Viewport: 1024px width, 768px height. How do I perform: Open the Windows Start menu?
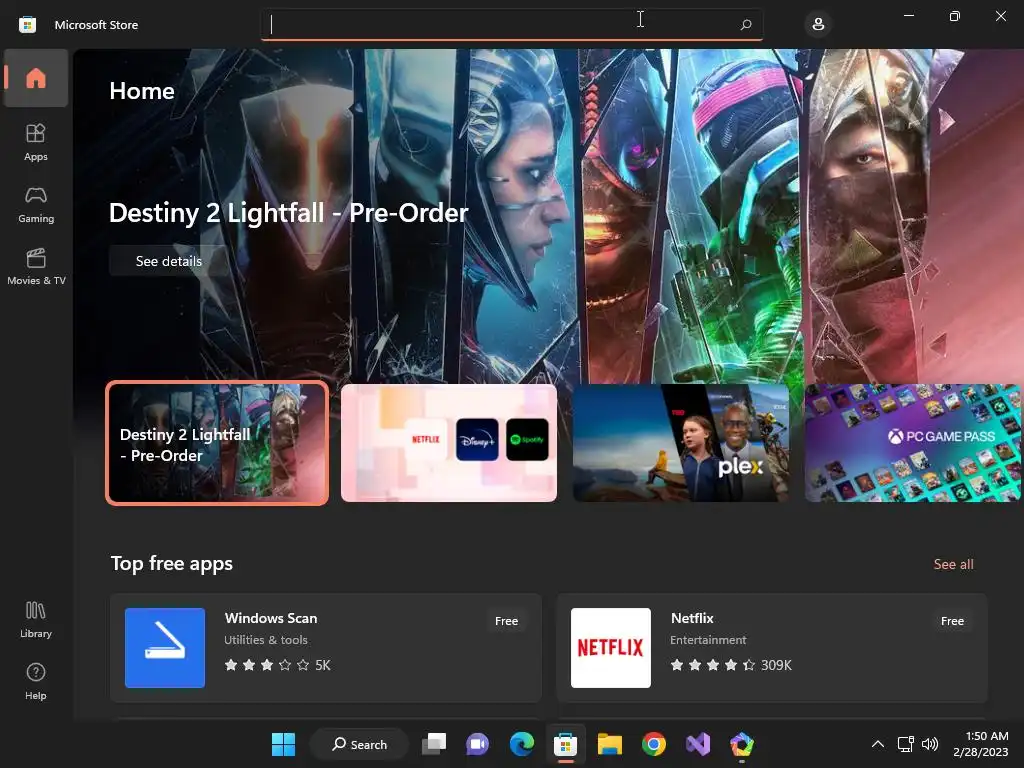[x=283, y=744]
